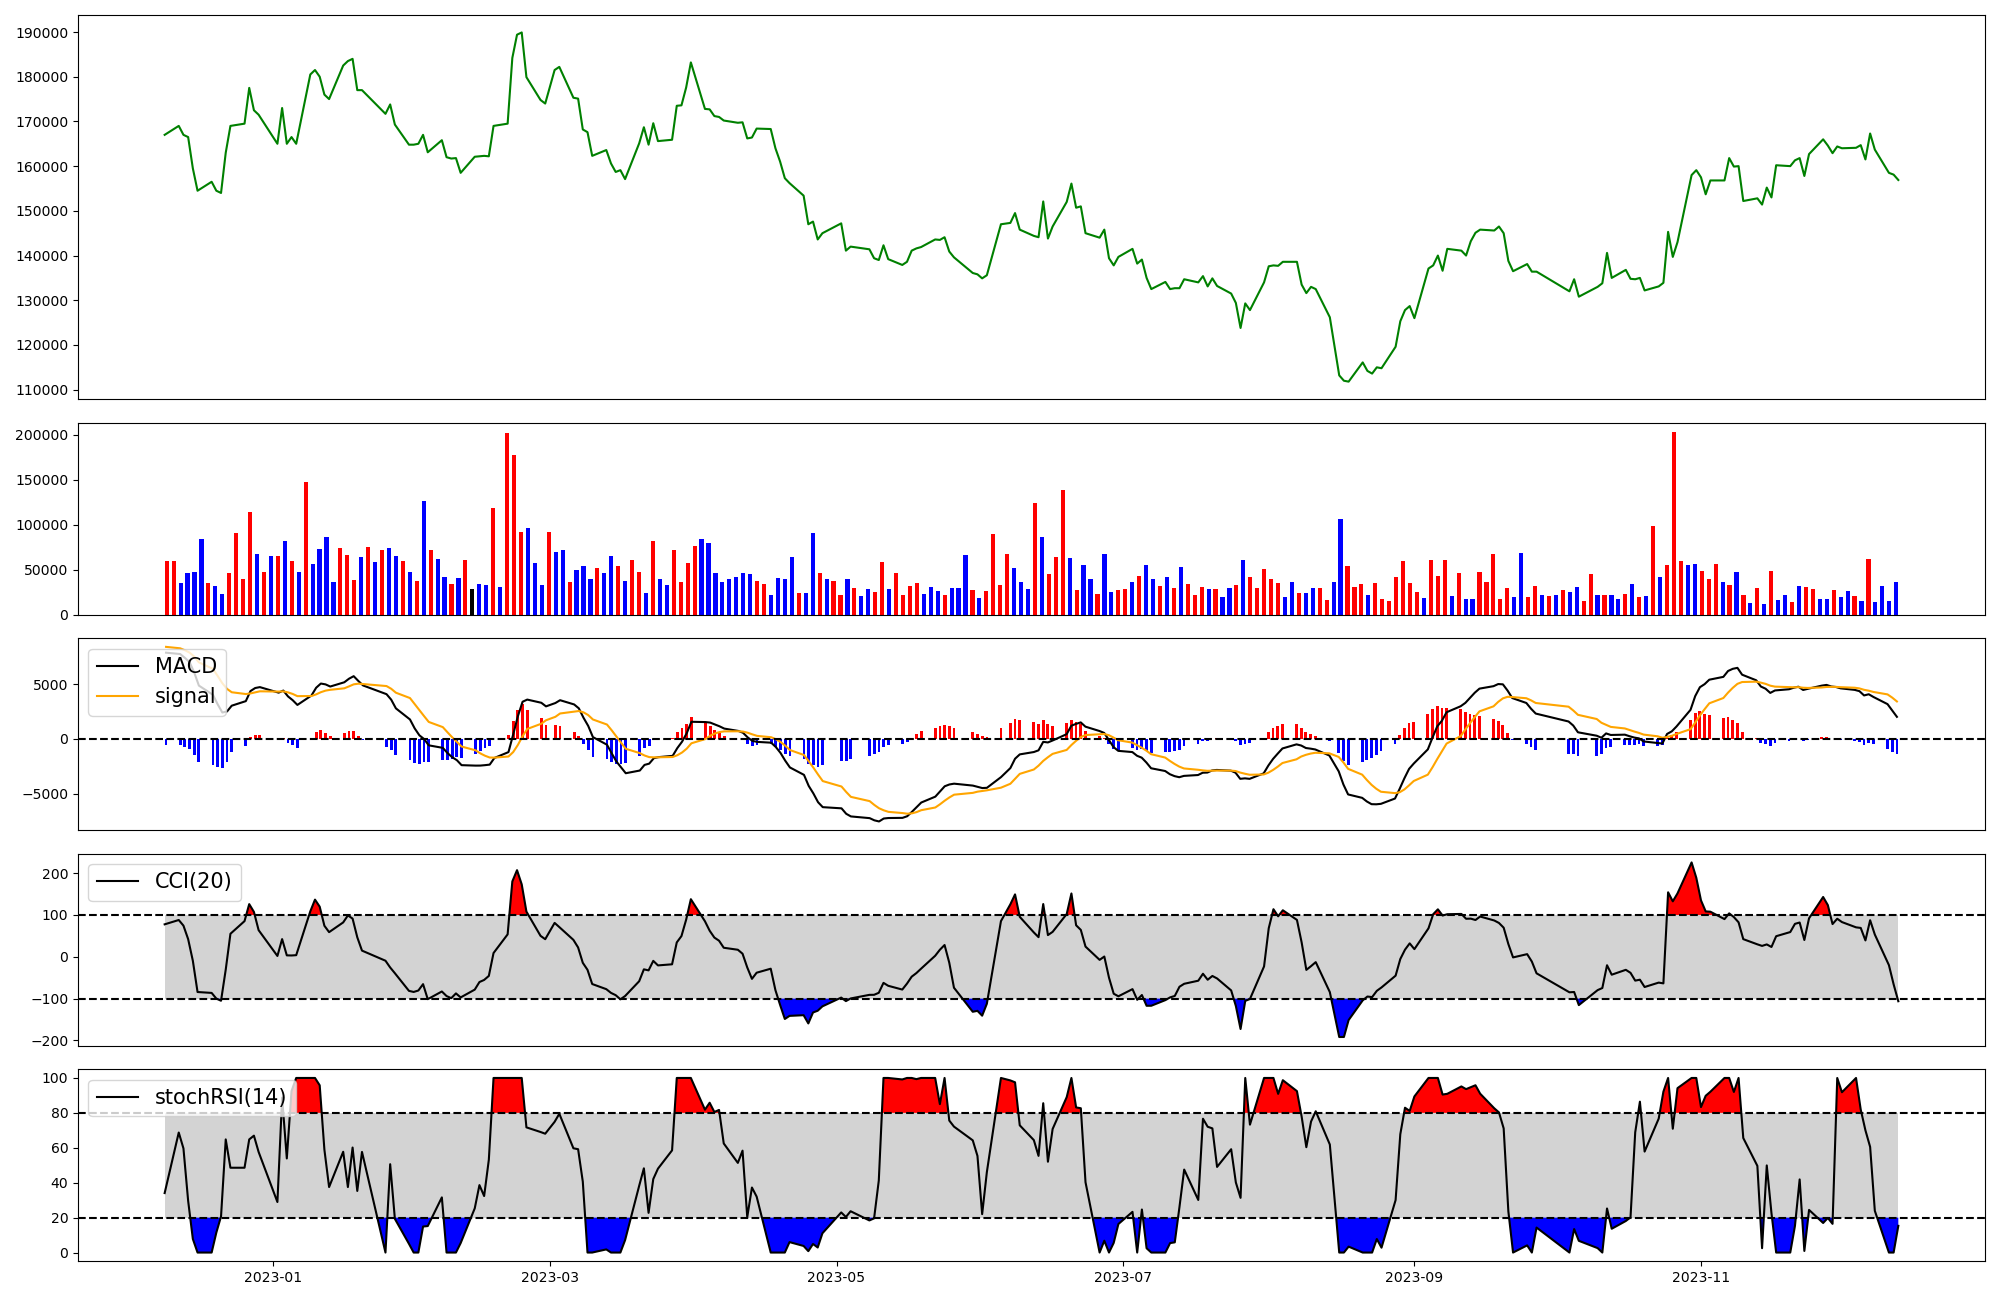Select the 2023-07 date tick label
2000x1300 pixels.
click(x=1123, y=1277)
